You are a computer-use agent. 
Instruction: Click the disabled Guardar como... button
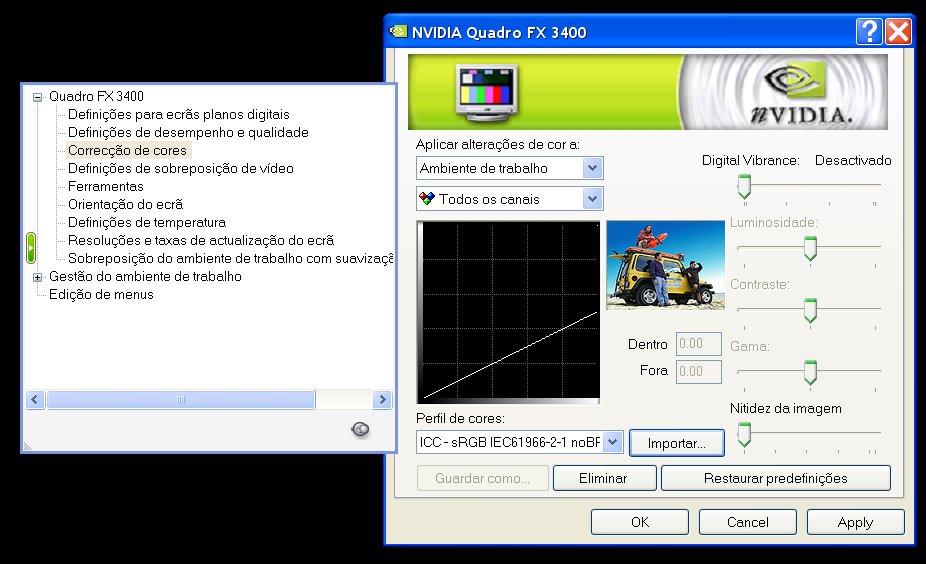tap(482, 478)
